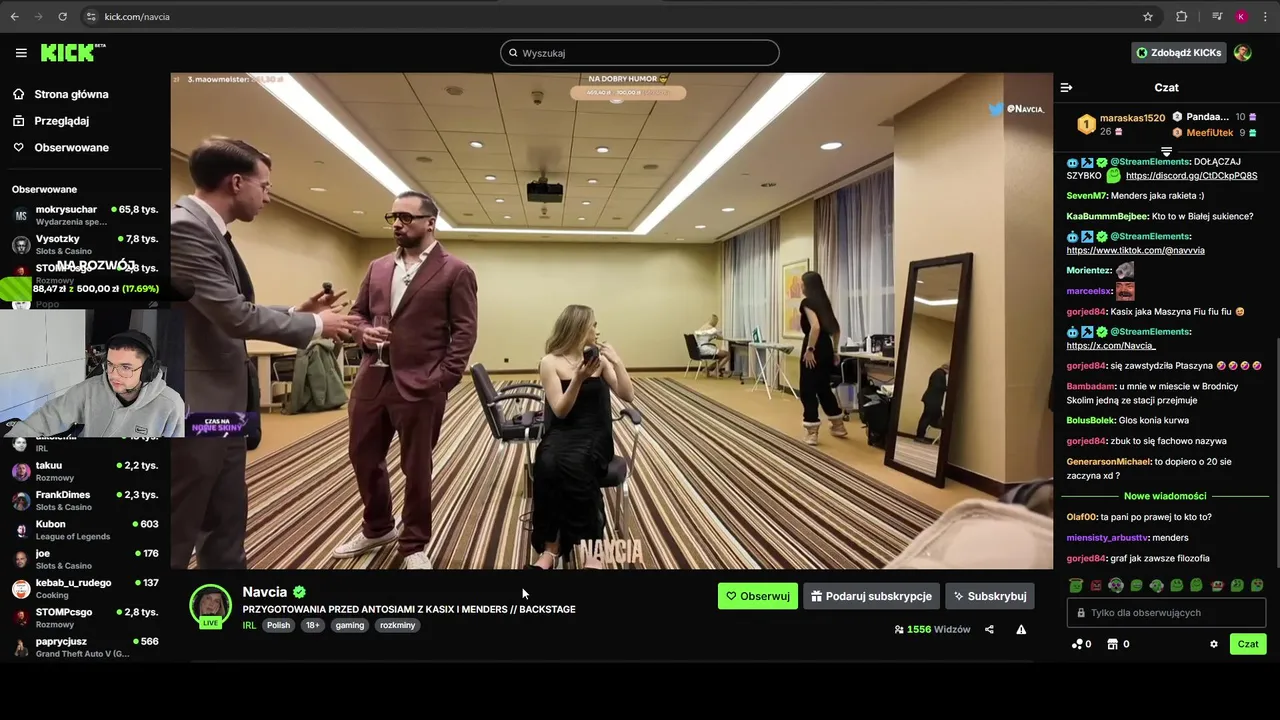Open chat settings gear

coord(1214,644)
